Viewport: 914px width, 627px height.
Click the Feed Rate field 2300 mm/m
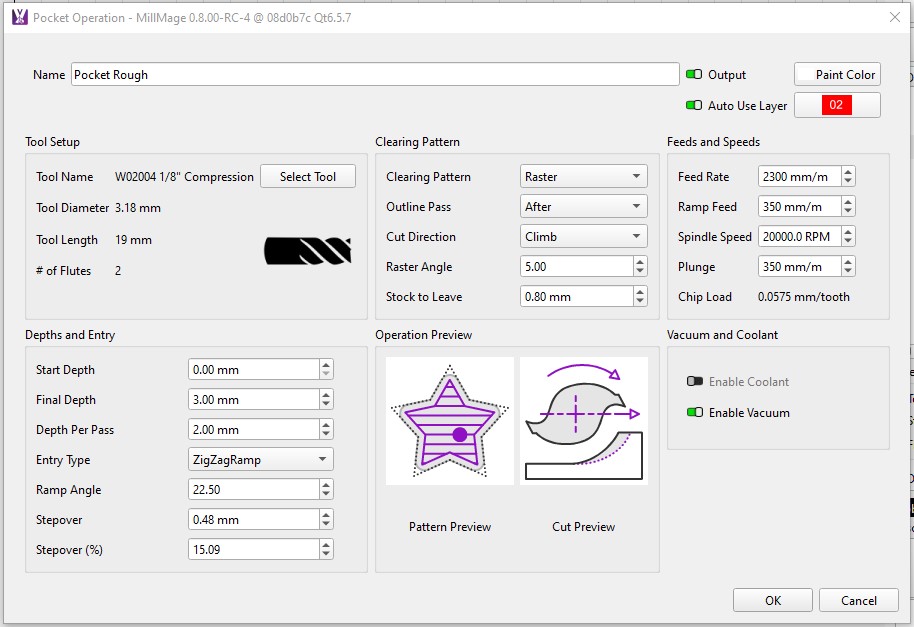799,177
